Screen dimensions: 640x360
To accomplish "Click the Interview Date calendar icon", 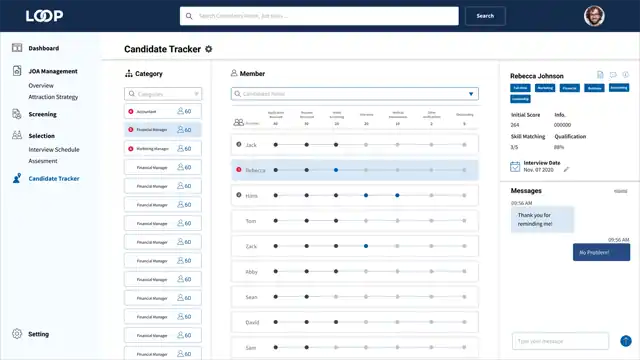I will pos(515,166).
